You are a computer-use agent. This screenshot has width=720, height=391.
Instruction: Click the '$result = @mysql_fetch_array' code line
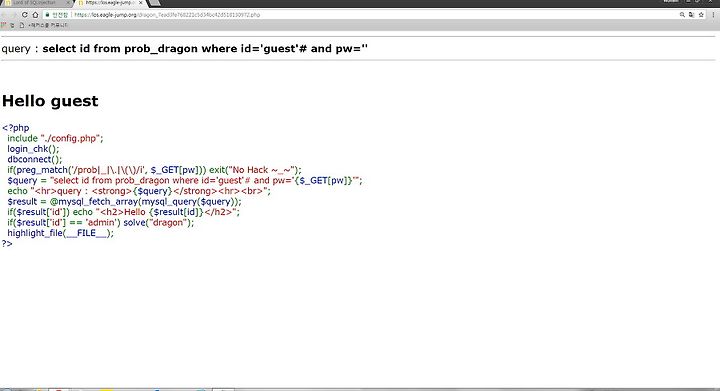pyautogui.click(x=124, y=201)
